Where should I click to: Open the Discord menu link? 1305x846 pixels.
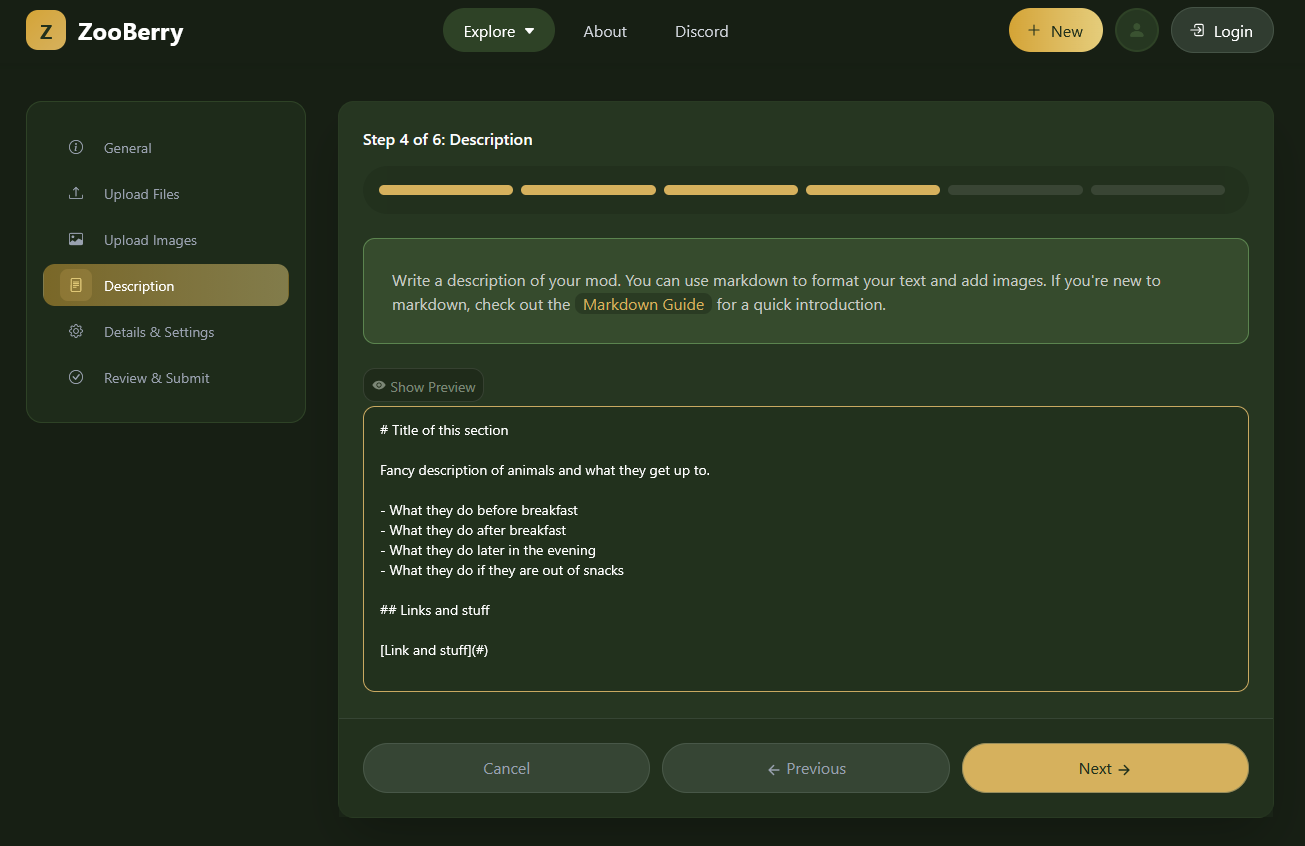point(701,31)
